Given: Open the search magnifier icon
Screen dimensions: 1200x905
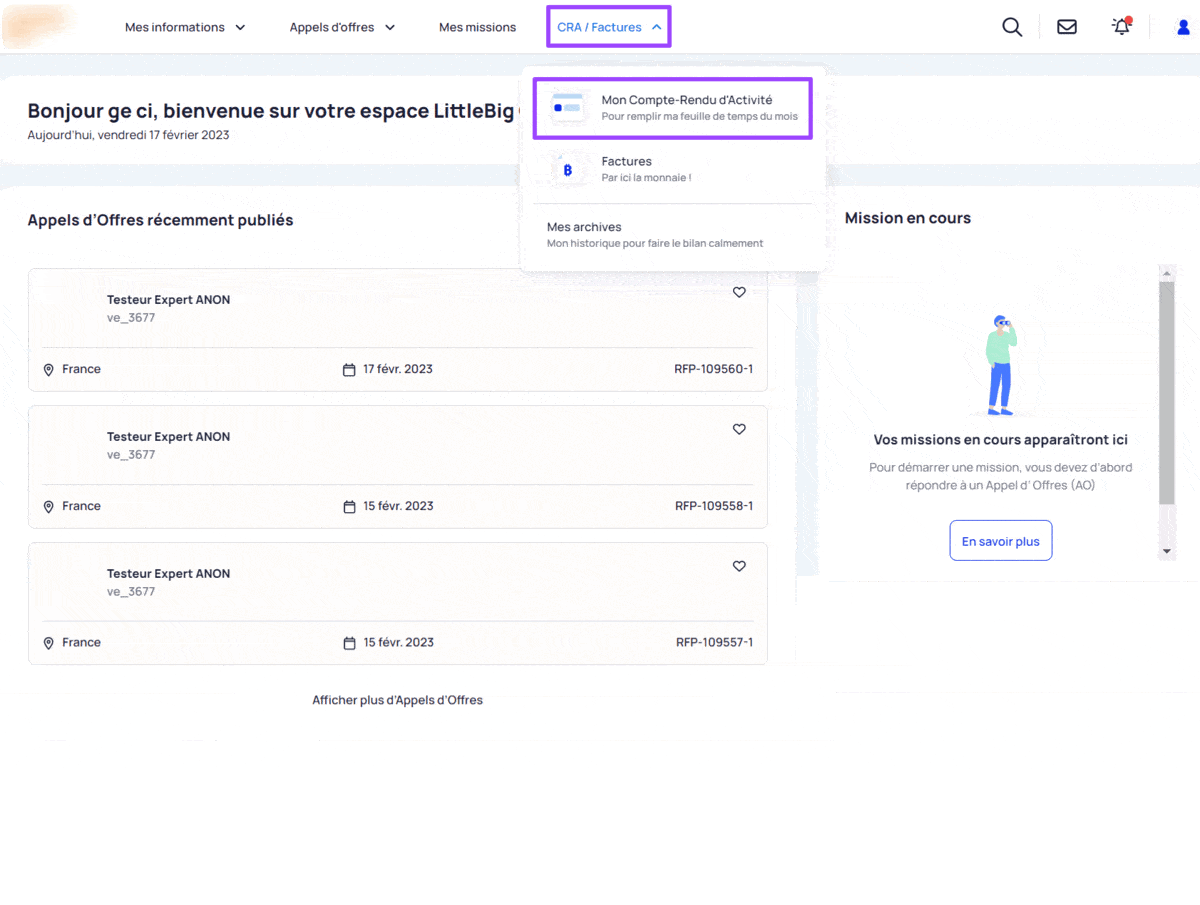Looking at the screenshot, I should coord(1012,27).
